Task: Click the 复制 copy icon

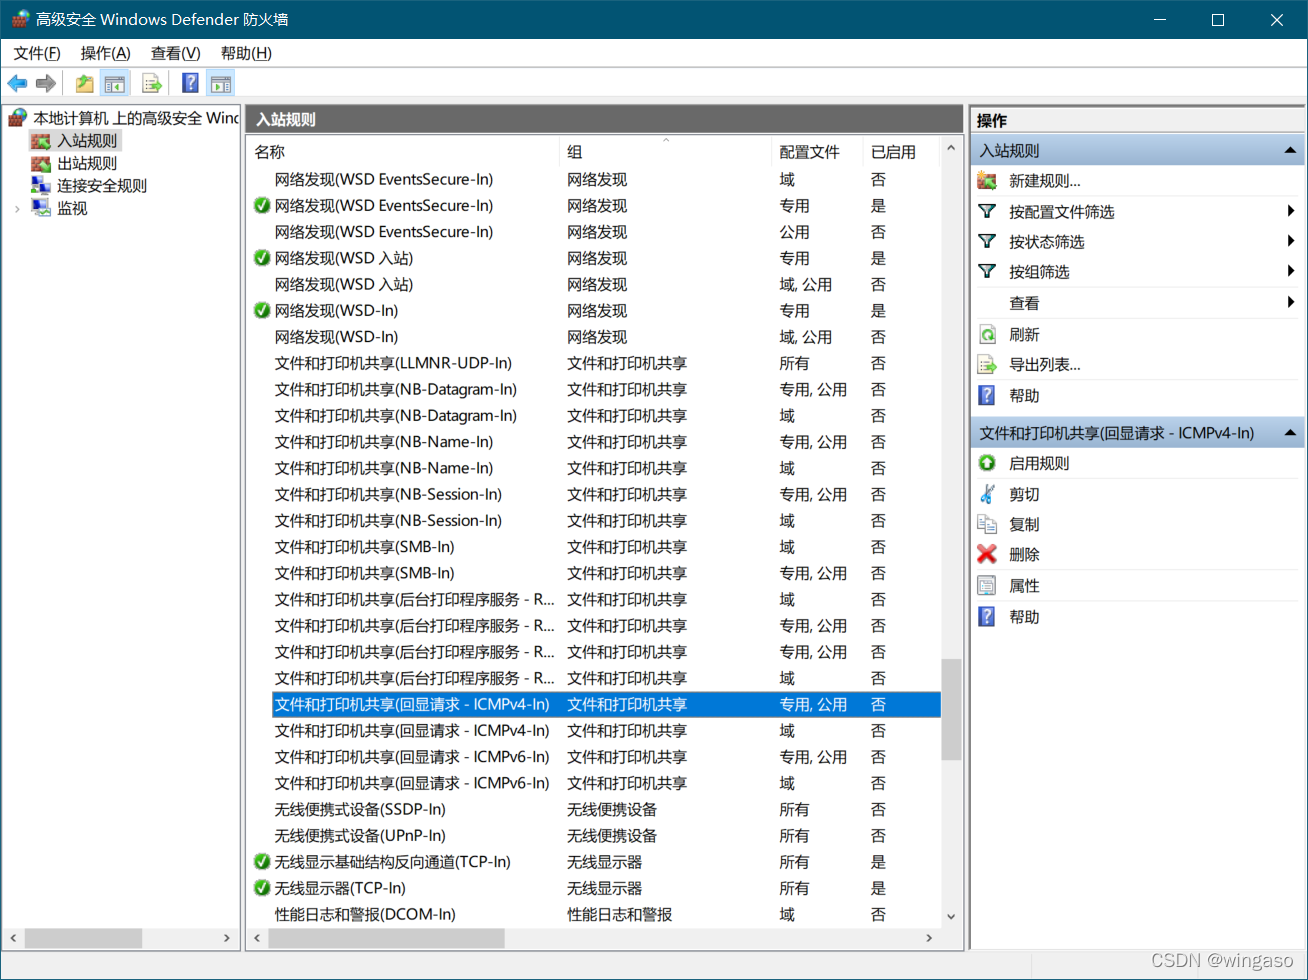Action: (987, 524)
